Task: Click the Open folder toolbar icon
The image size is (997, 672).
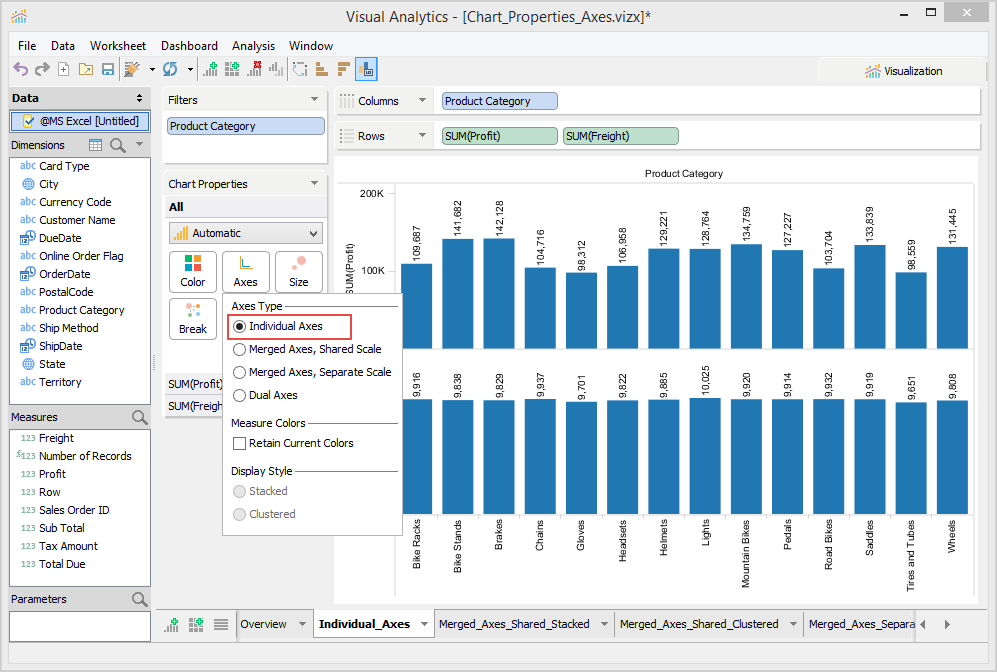Action: coord(84,69)
